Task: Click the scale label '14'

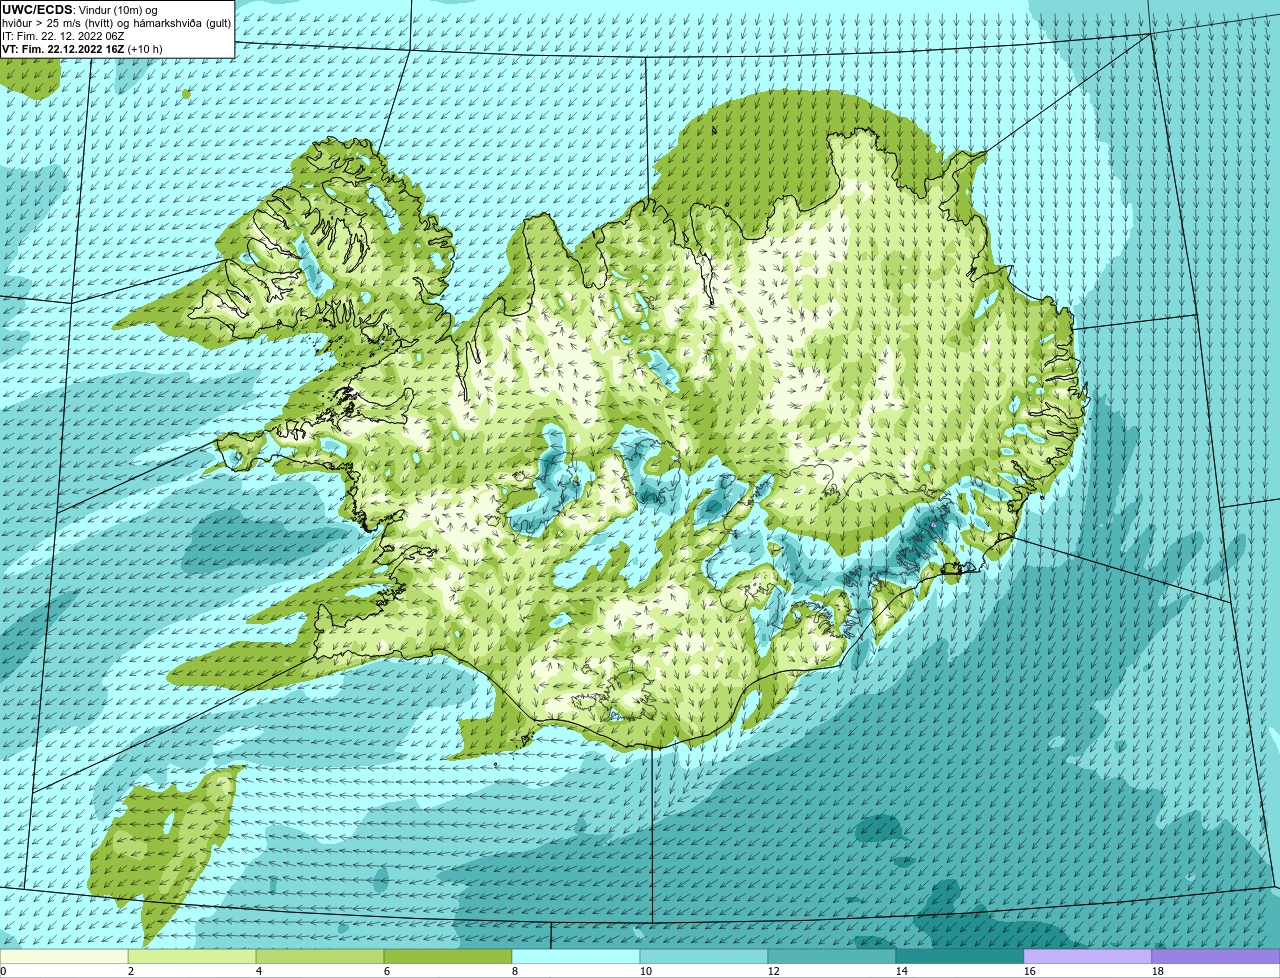Action: (x=902, y=971)
